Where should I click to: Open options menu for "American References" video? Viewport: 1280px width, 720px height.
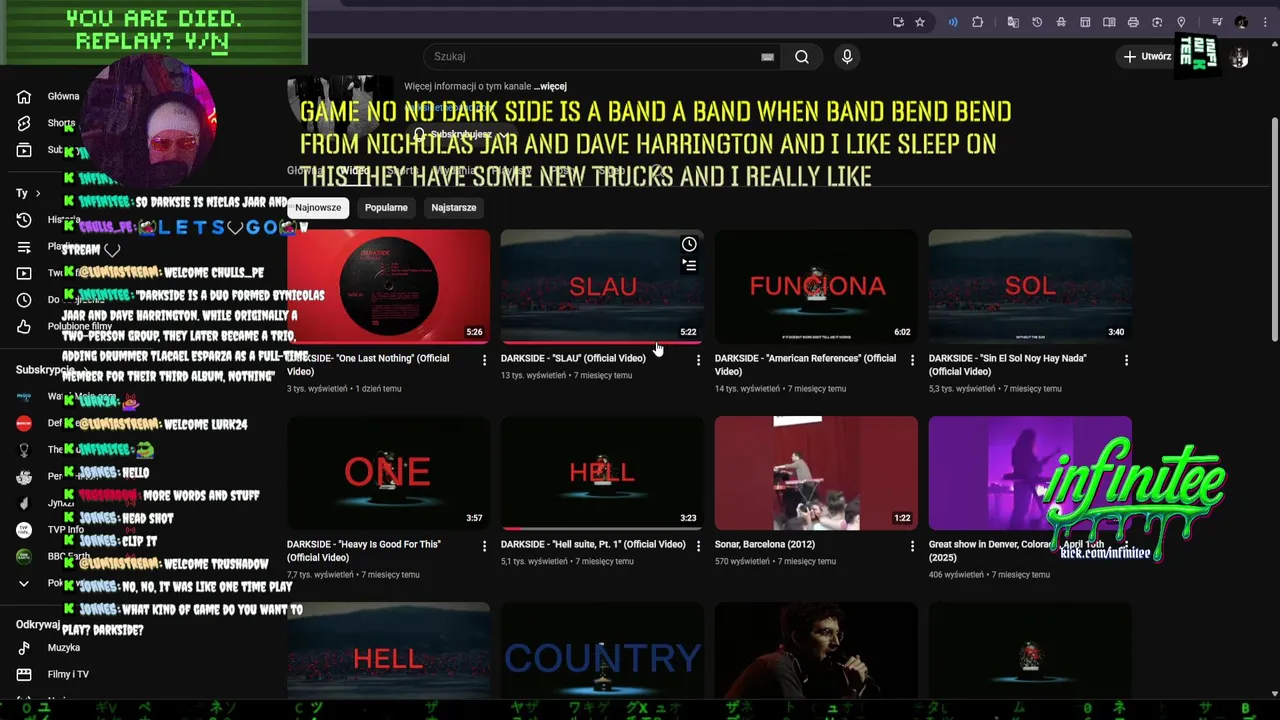click(x=912, y=360)
